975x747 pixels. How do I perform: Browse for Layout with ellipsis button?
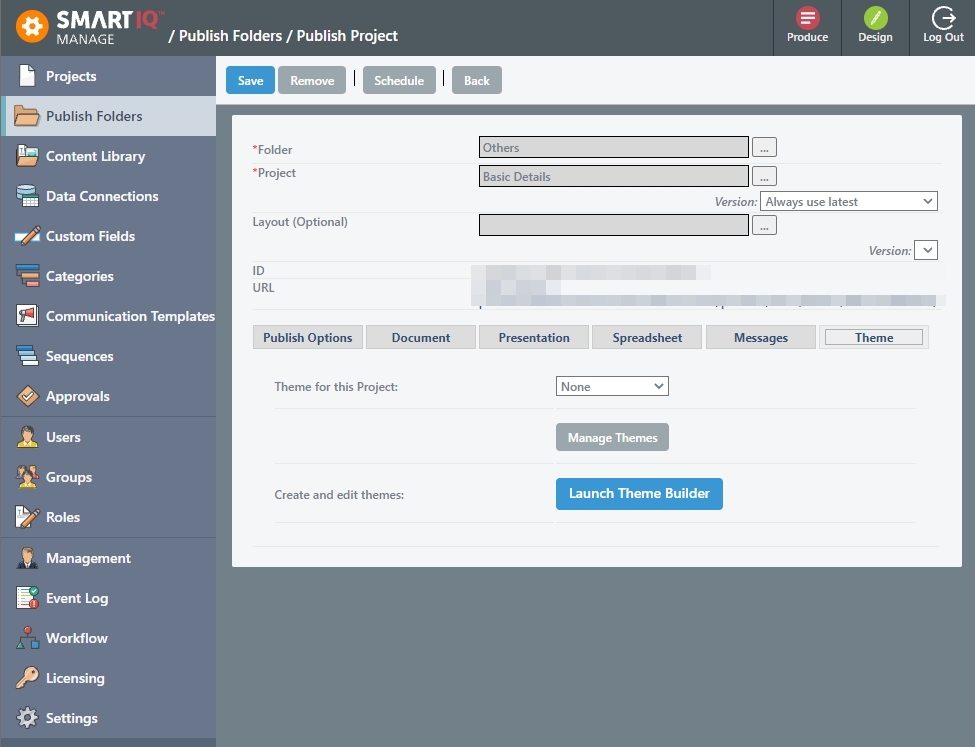[x=764, y=225]
